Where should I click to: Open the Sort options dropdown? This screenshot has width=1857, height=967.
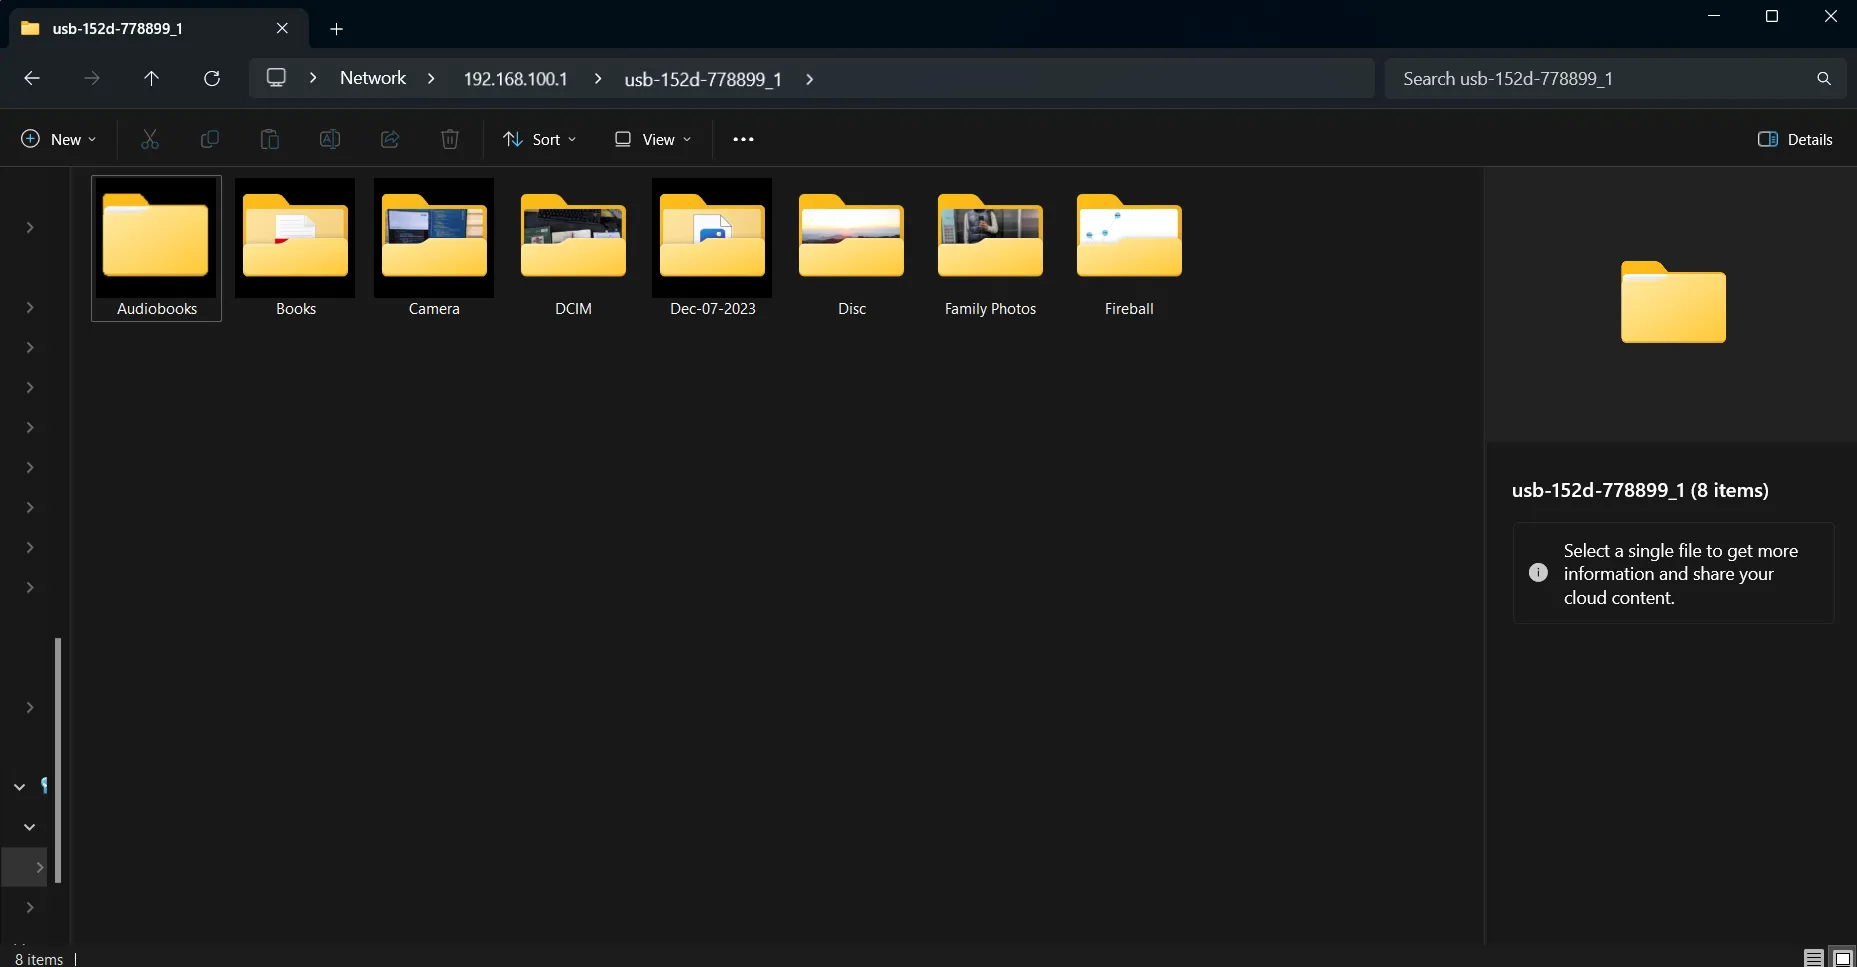pos(540,139)
